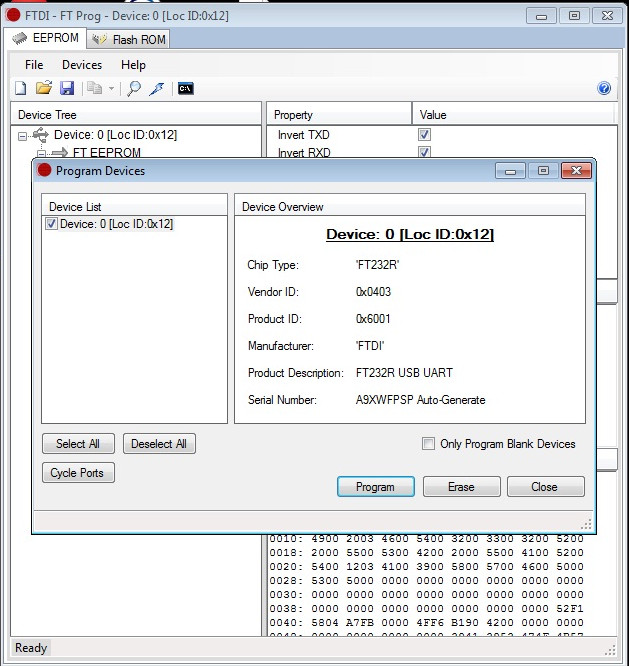Viewport: 629px width, 666px height.
Task: Click the arrow icon beside FT EEPROM
Action: 59,152
